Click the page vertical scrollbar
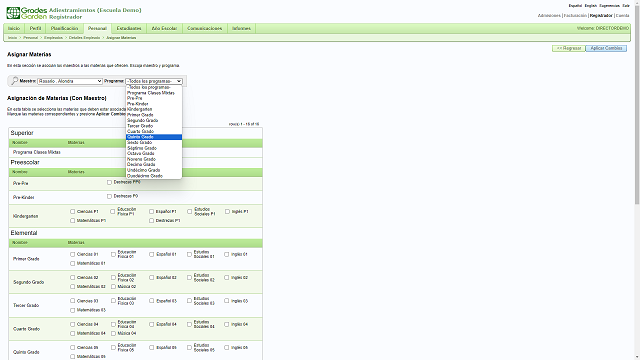This screenshot has width=640, height=360. (x=637, y=104)
